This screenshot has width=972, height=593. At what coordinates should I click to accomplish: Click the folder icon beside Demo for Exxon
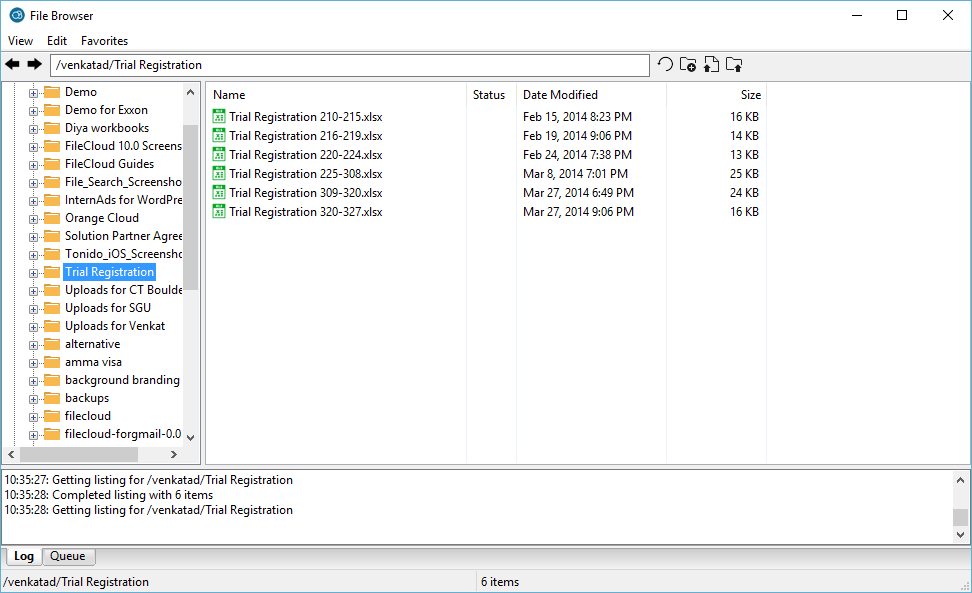[x=53, y=110]
